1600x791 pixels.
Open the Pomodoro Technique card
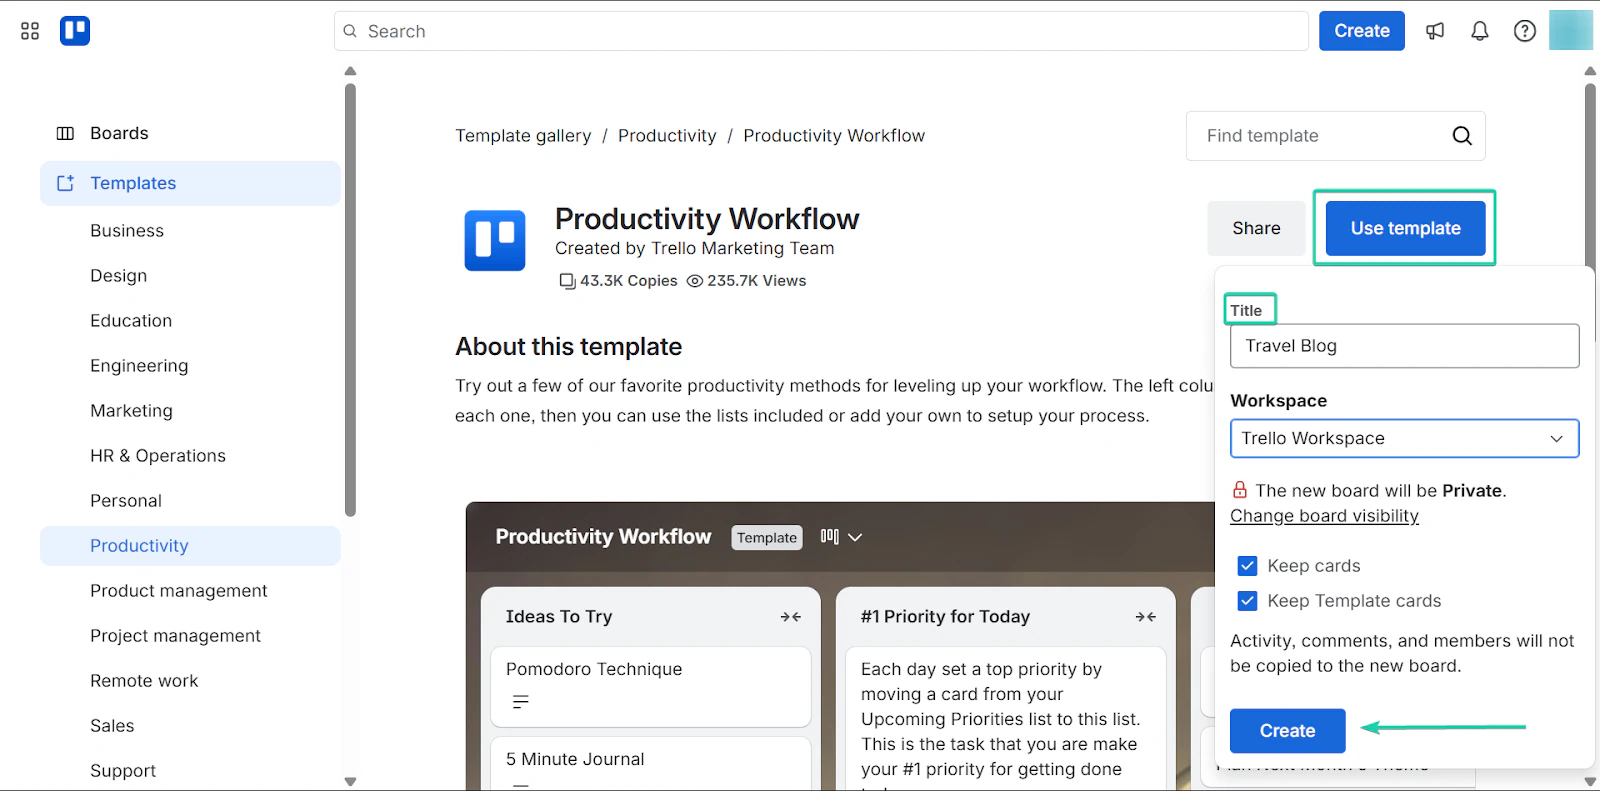[650, 686]
